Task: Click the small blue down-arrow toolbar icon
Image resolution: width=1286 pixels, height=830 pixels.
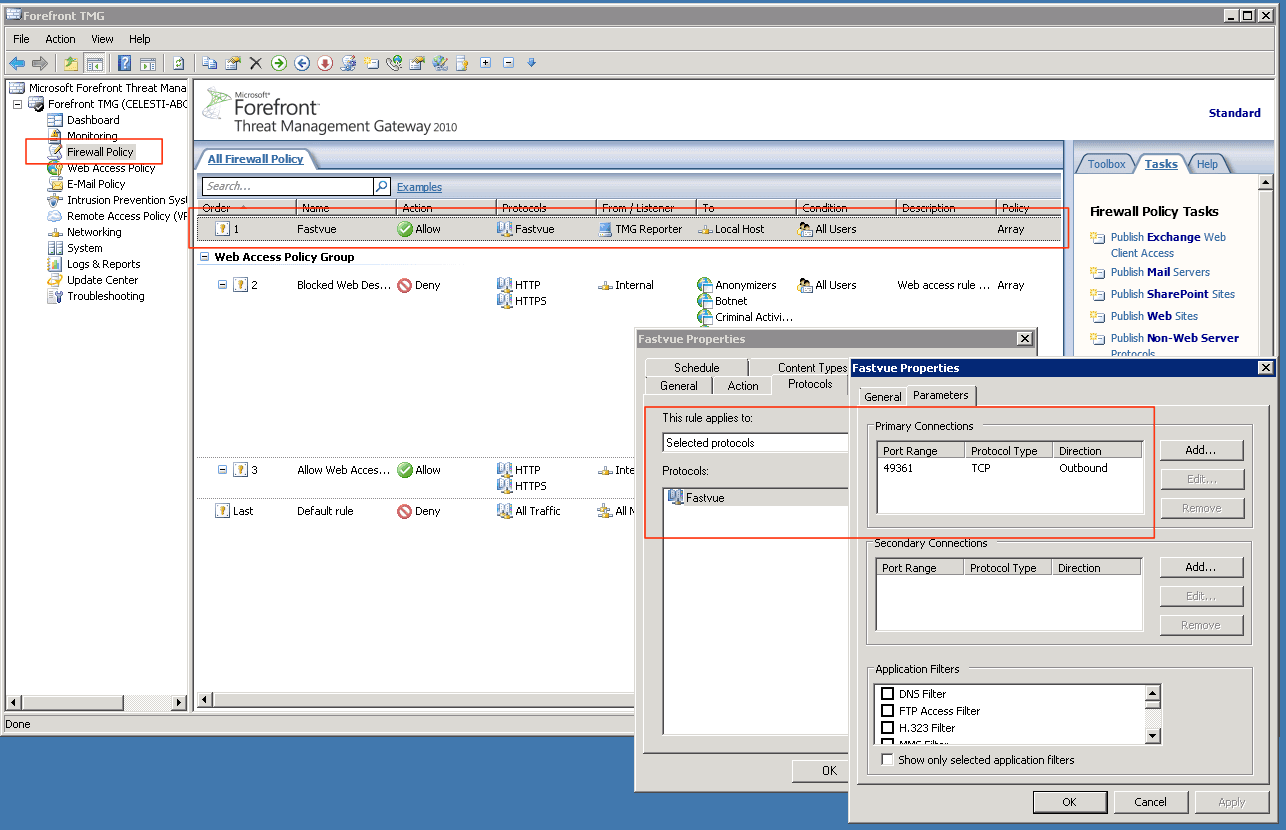Action: (x=532, y=63)
